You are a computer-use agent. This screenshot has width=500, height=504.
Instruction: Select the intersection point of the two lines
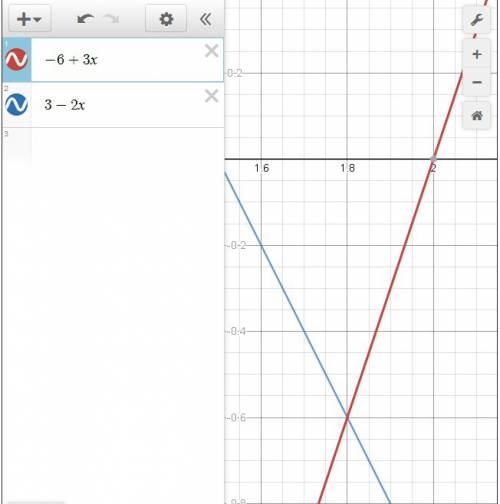click(x=347, y=417)
